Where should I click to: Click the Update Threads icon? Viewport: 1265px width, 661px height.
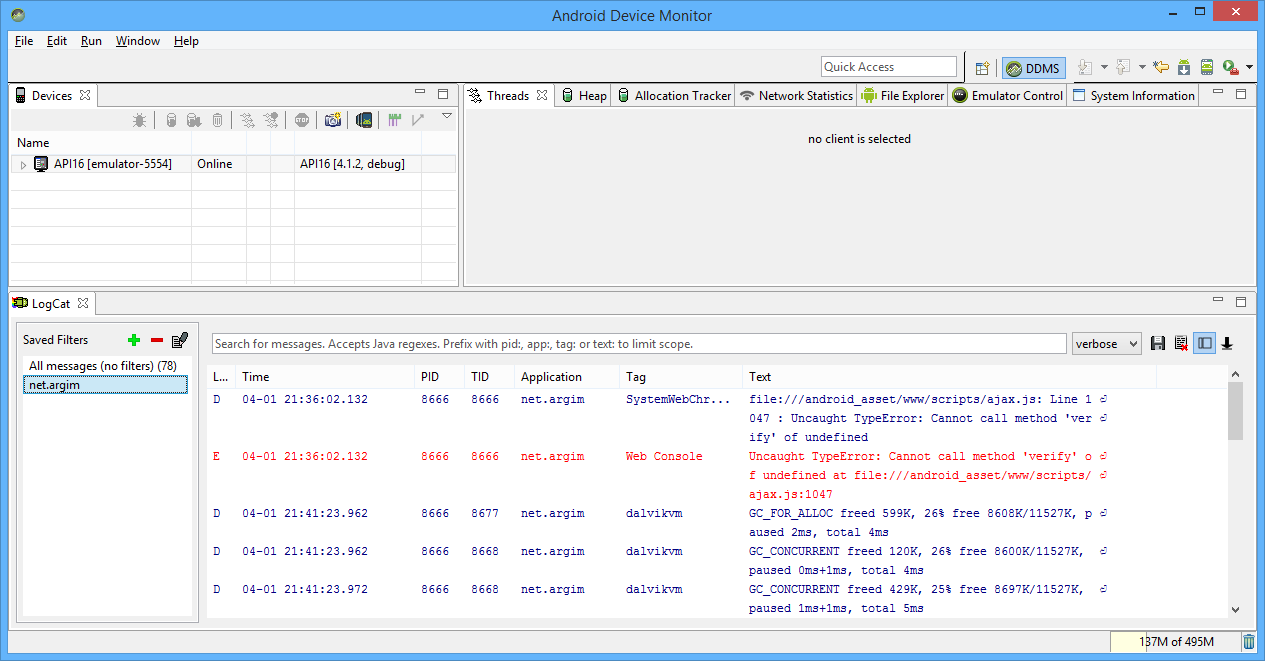[247, 120]
